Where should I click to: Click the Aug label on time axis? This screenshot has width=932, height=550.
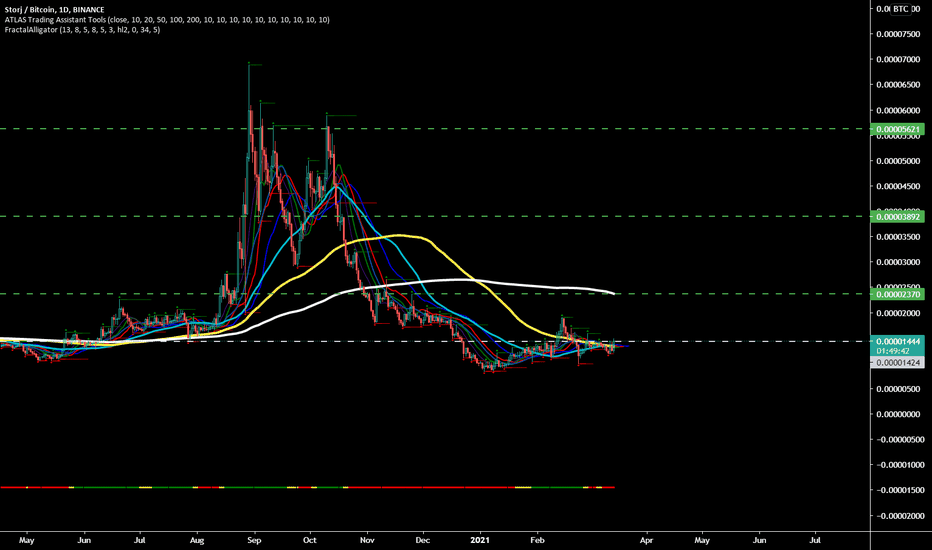click(x=197, y=540)
